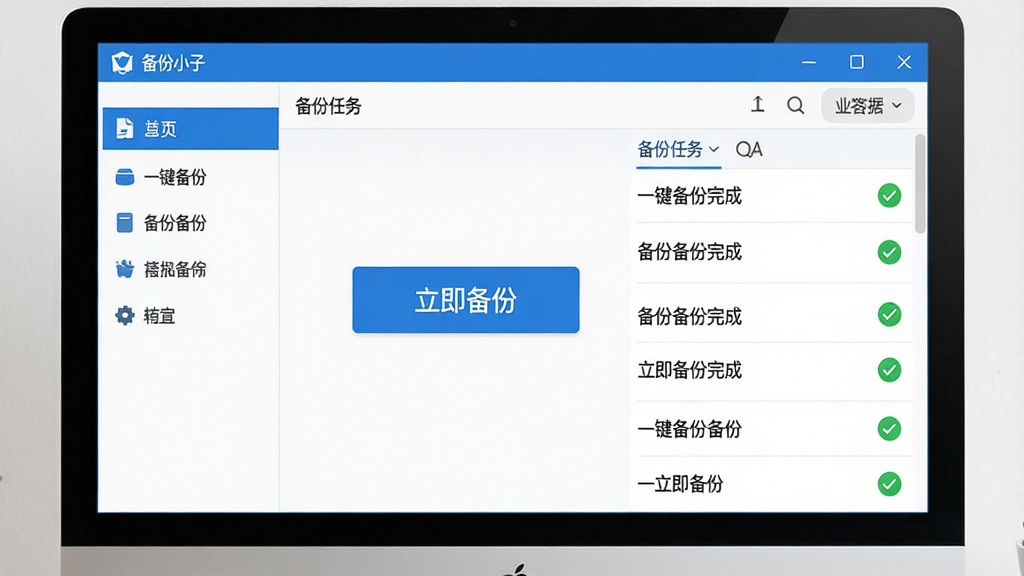
Task: Close the 备份小子 window
Action: [904, 62]
